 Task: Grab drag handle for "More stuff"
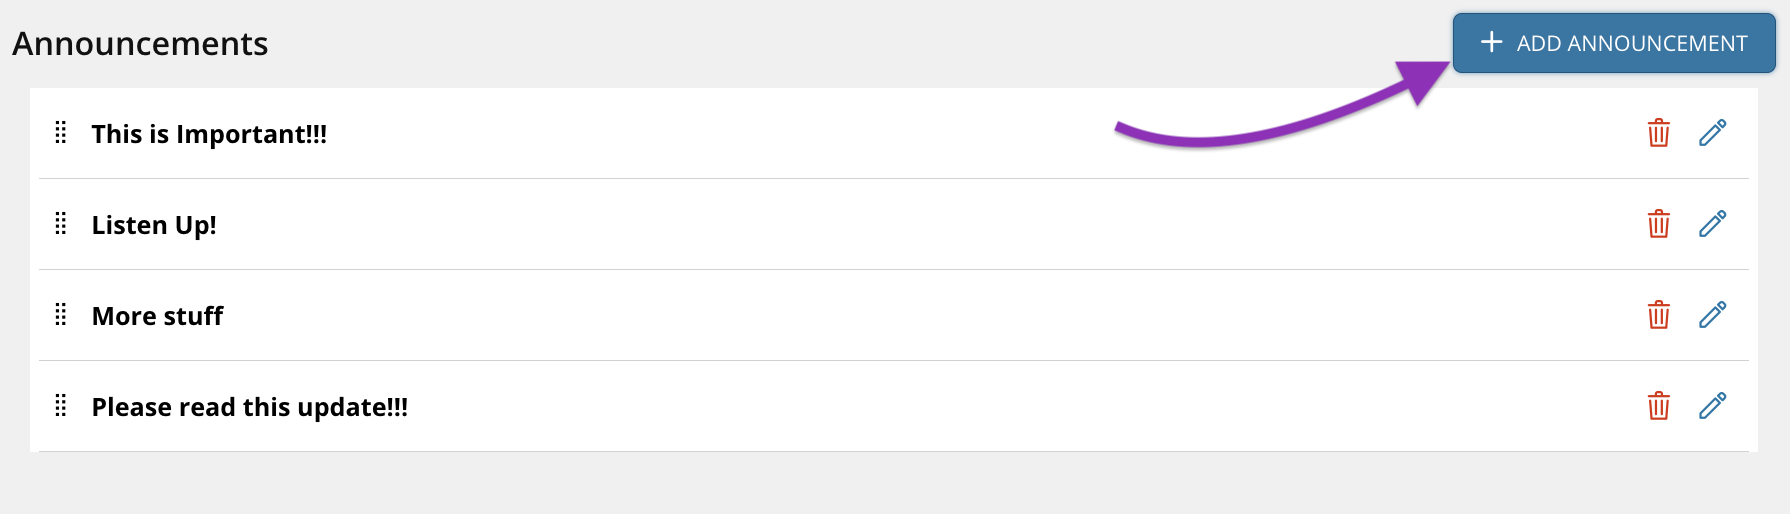tap(61, 315)
